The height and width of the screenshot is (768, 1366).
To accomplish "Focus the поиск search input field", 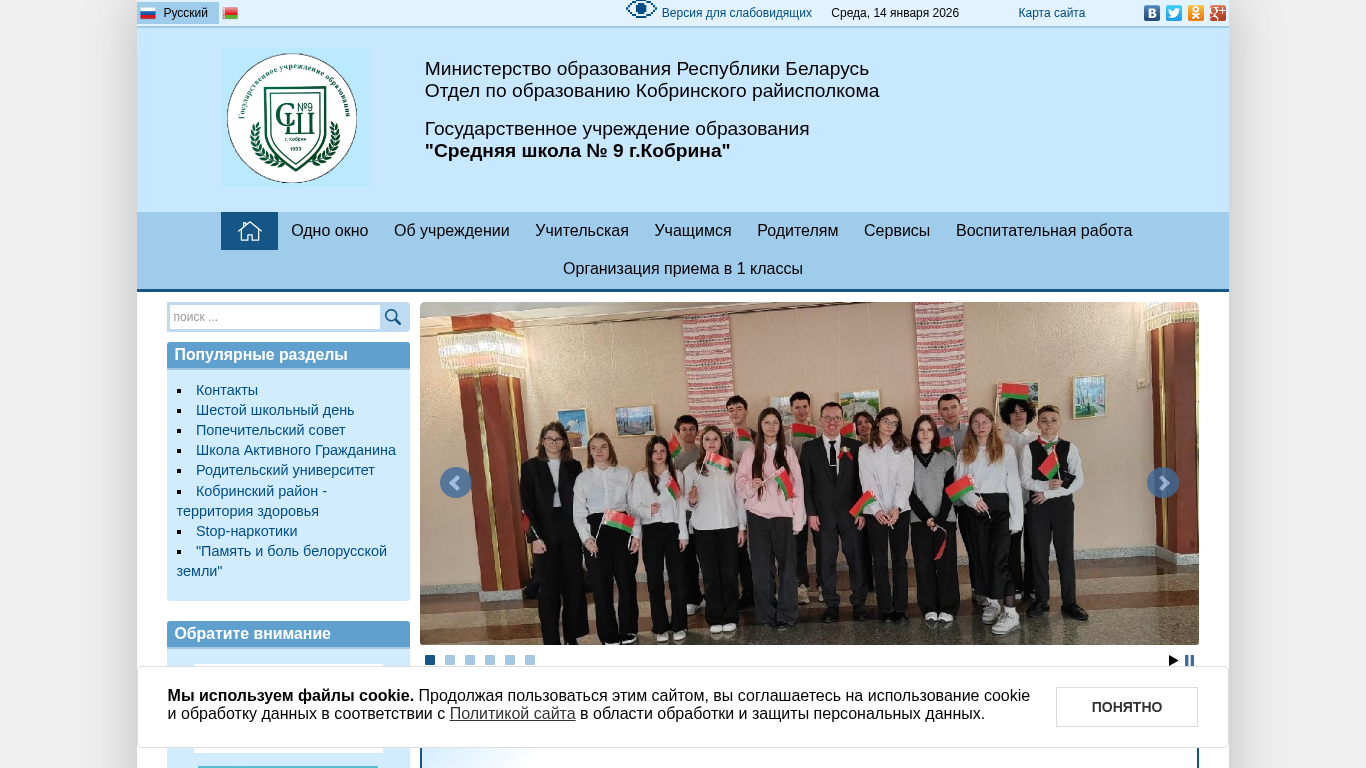I will coord(275,317).
